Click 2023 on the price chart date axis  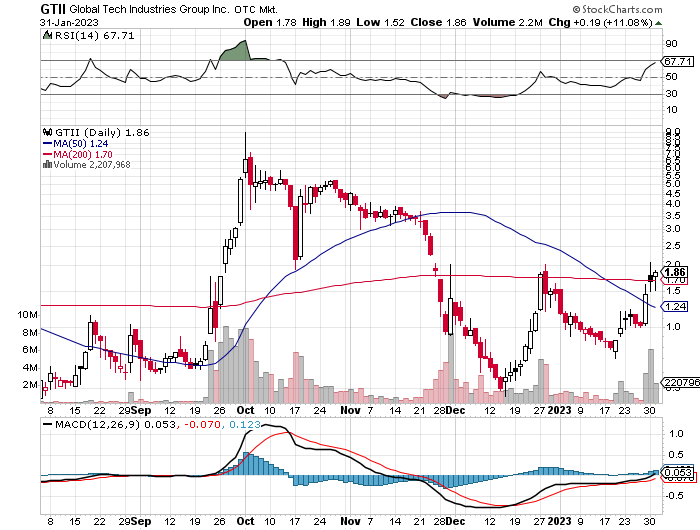click(559, 410)
